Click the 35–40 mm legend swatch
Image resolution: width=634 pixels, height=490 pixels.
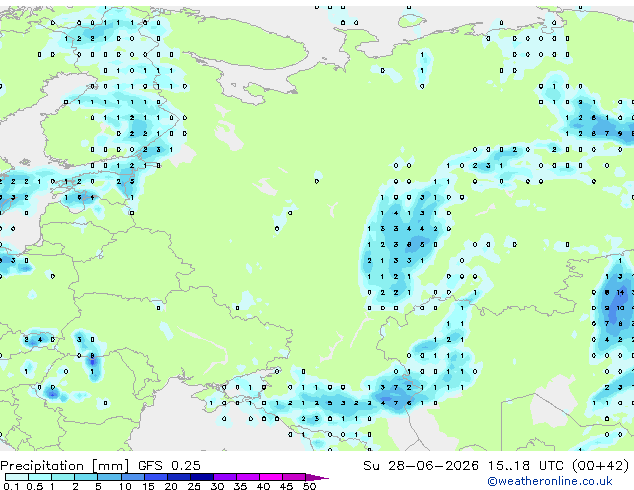pos(248,477)
